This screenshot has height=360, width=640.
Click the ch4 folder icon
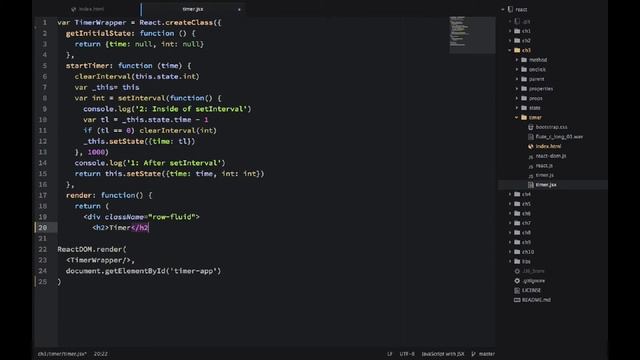coord(517,194)
